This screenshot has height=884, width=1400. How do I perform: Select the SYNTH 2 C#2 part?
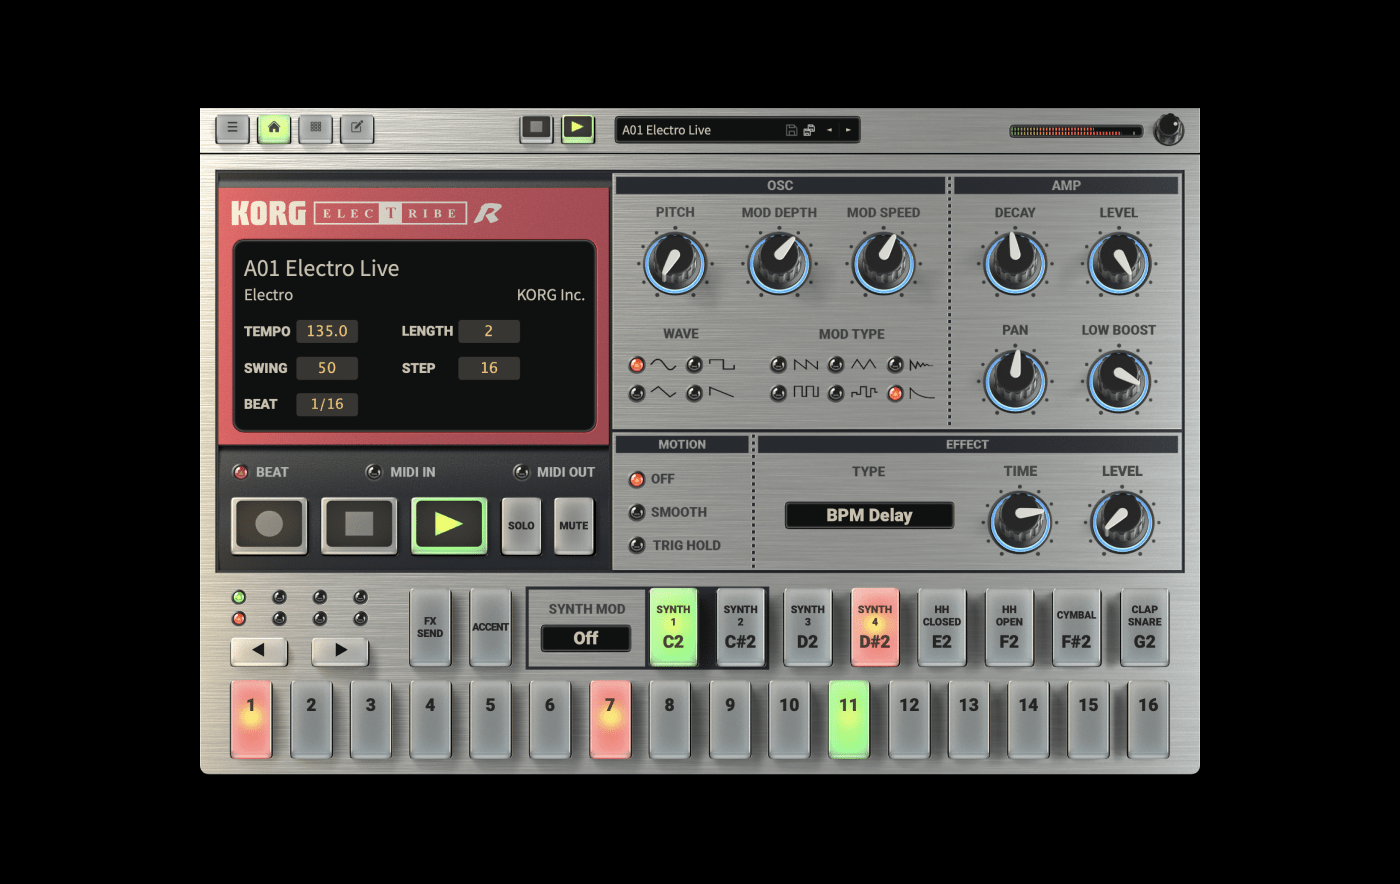coord(740,627)
